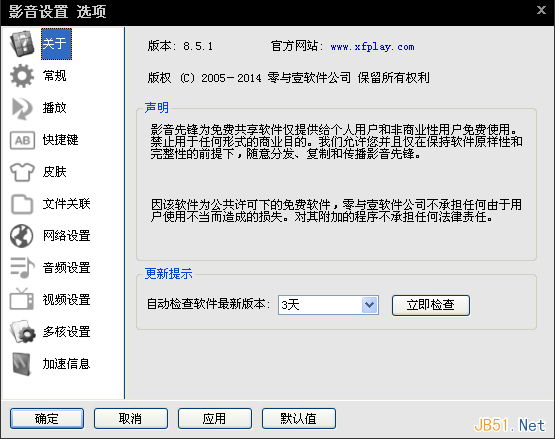
Task: Click the 取消 button
Action: point(131,418)
